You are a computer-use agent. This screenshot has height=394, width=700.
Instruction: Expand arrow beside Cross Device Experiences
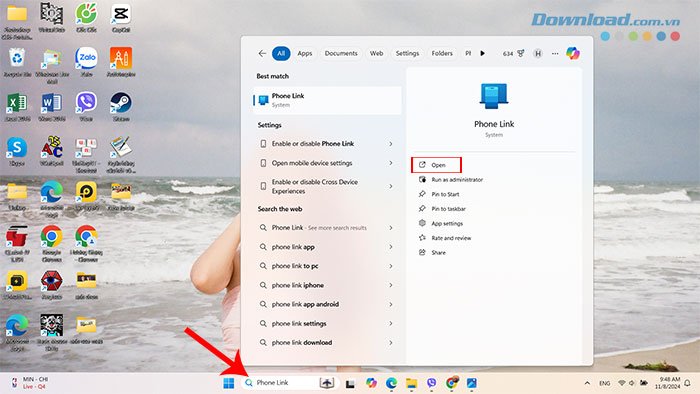tap(391, 187)
